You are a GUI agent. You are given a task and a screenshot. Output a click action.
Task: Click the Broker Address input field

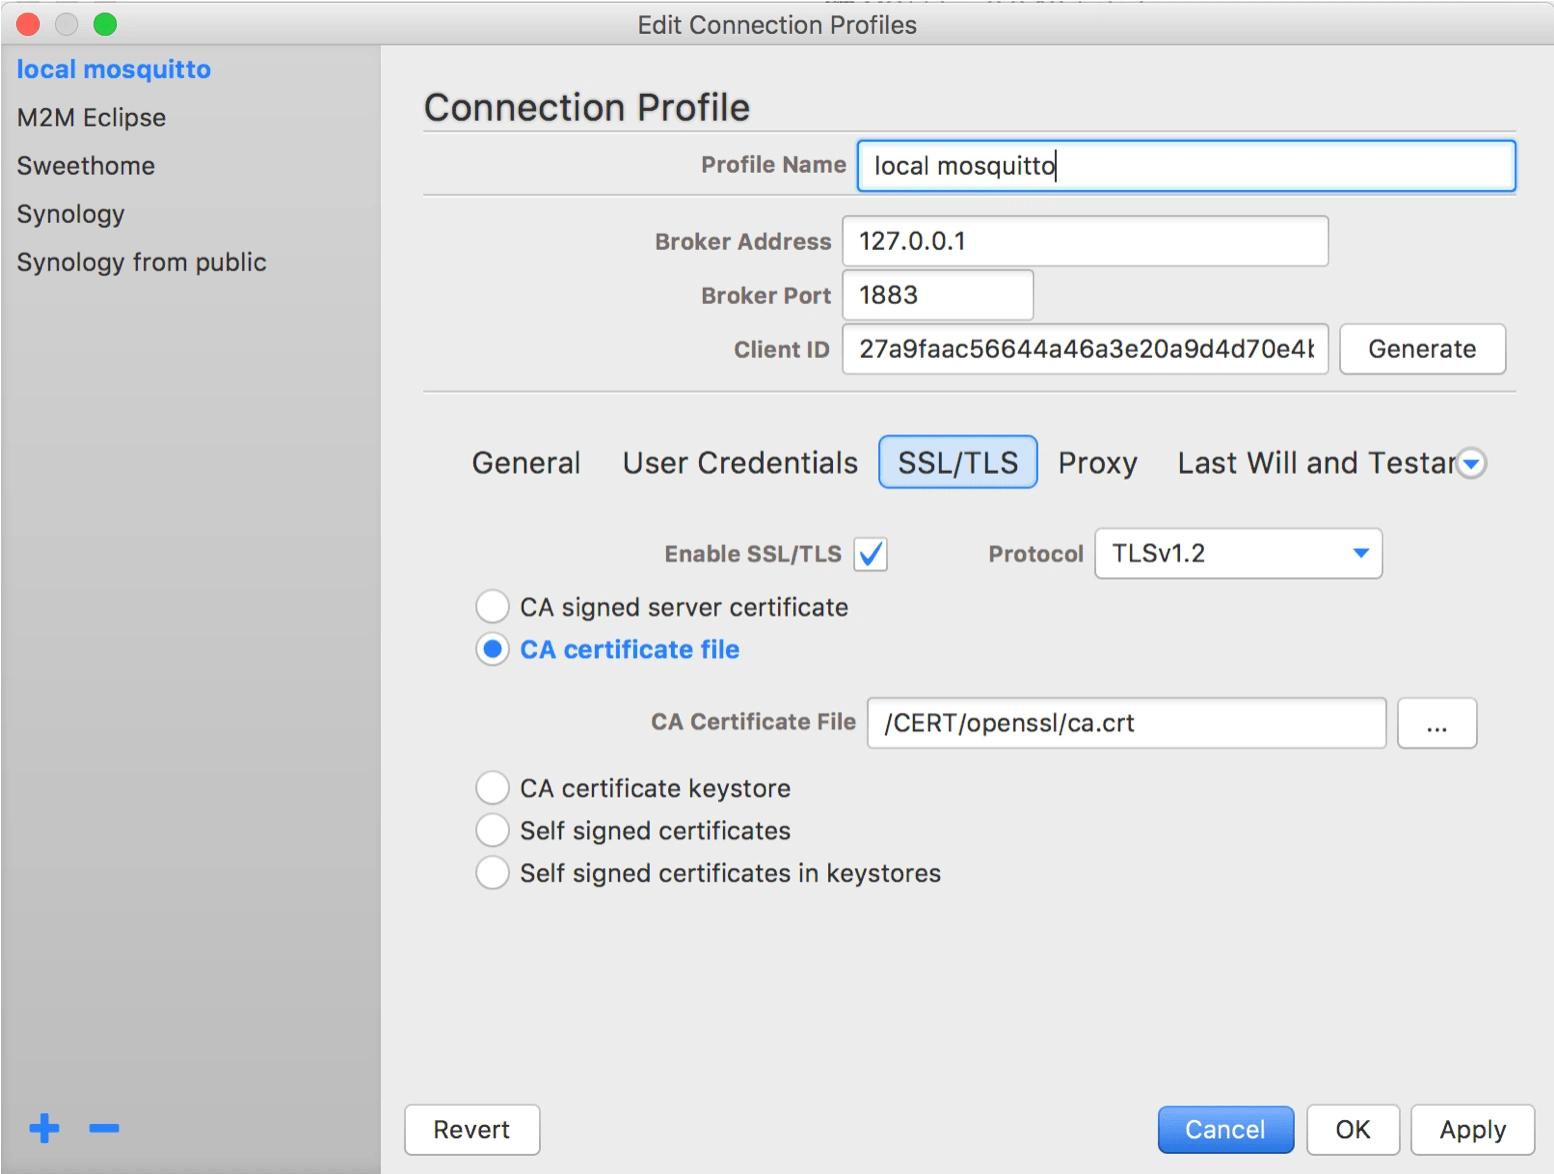pyautogui.click(x=1085, y=241)
